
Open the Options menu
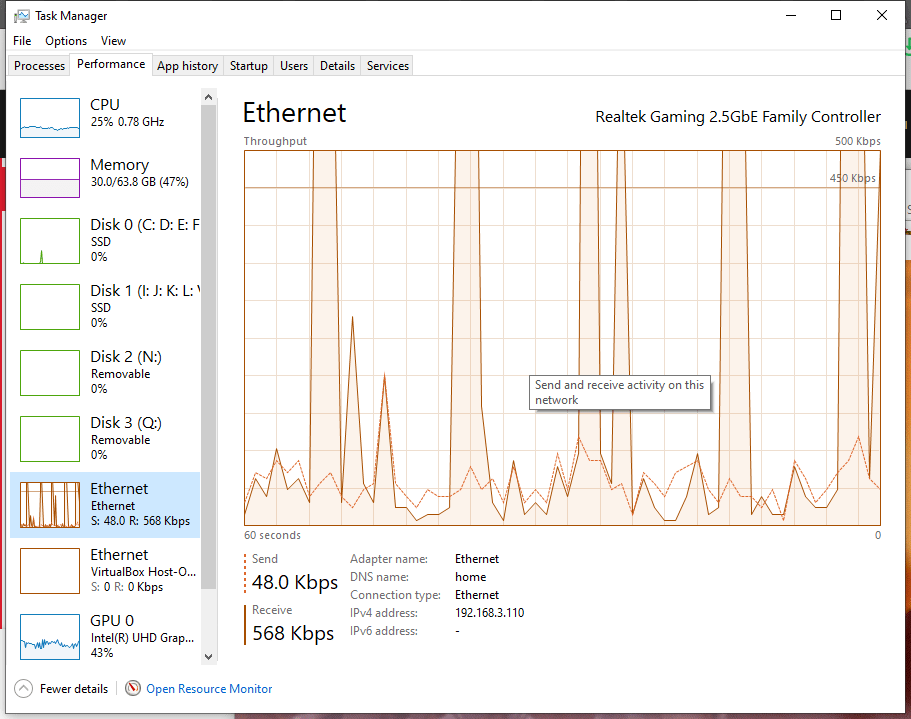click(x=65, y=41)
